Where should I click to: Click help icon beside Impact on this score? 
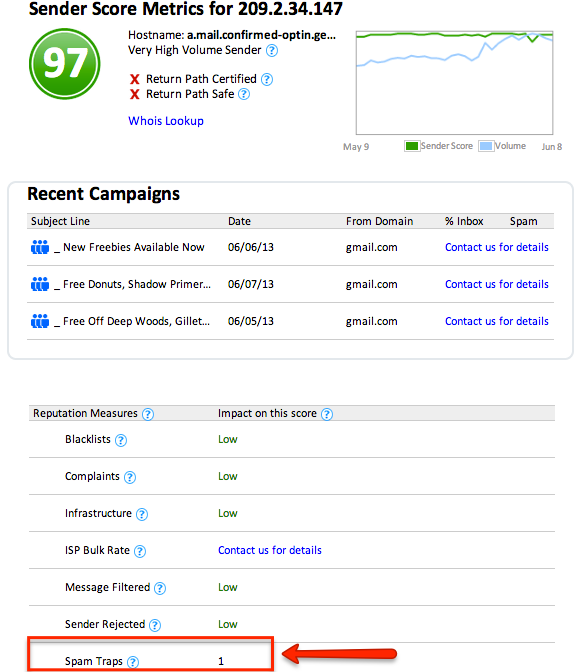[327, 414]
